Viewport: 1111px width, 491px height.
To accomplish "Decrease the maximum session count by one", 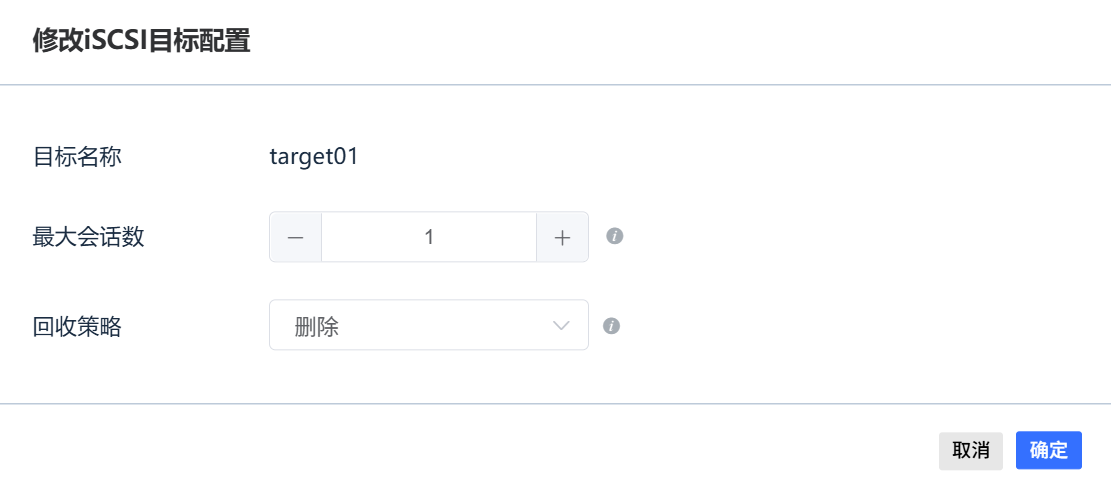I will click(x=295, y=237).
